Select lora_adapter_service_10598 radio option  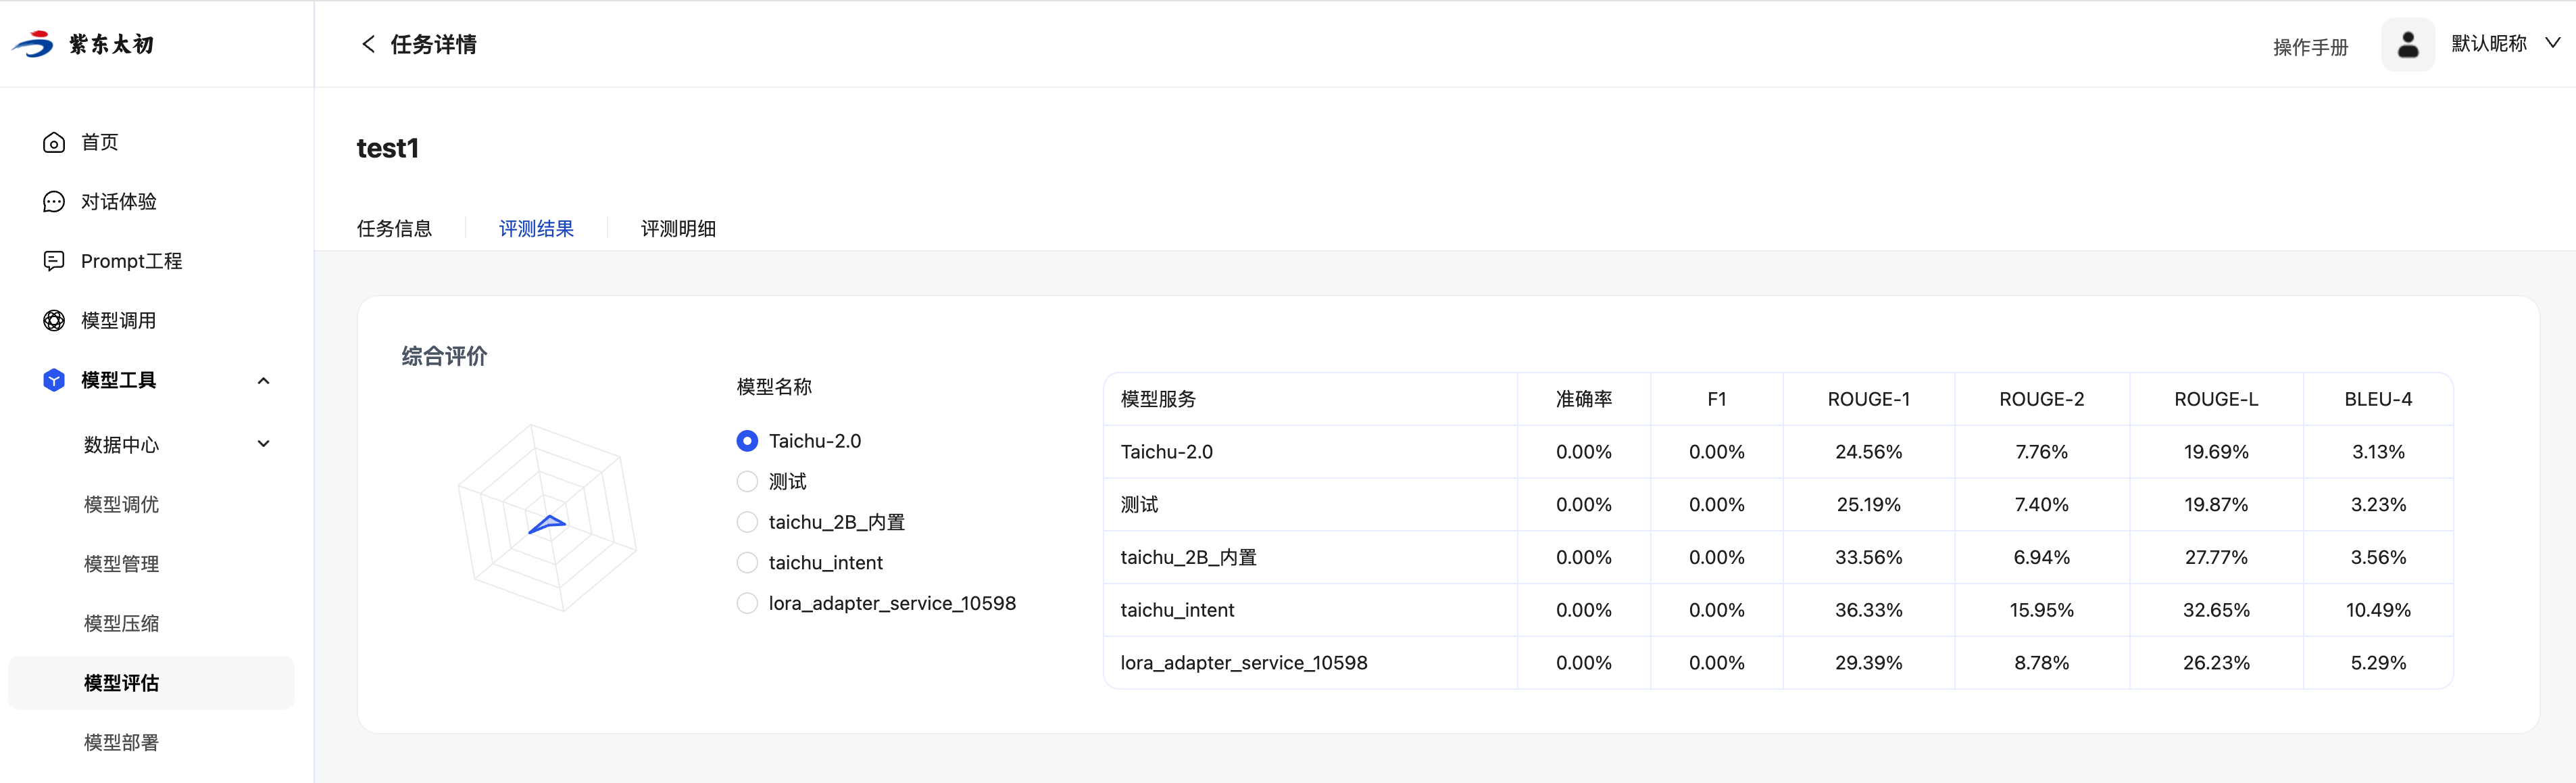(x=747, y=603)
